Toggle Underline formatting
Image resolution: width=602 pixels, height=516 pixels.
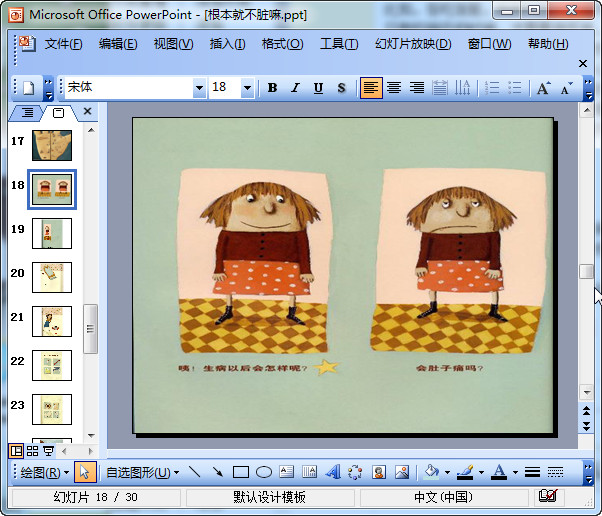pyautogui.click(x=318, y=88)
